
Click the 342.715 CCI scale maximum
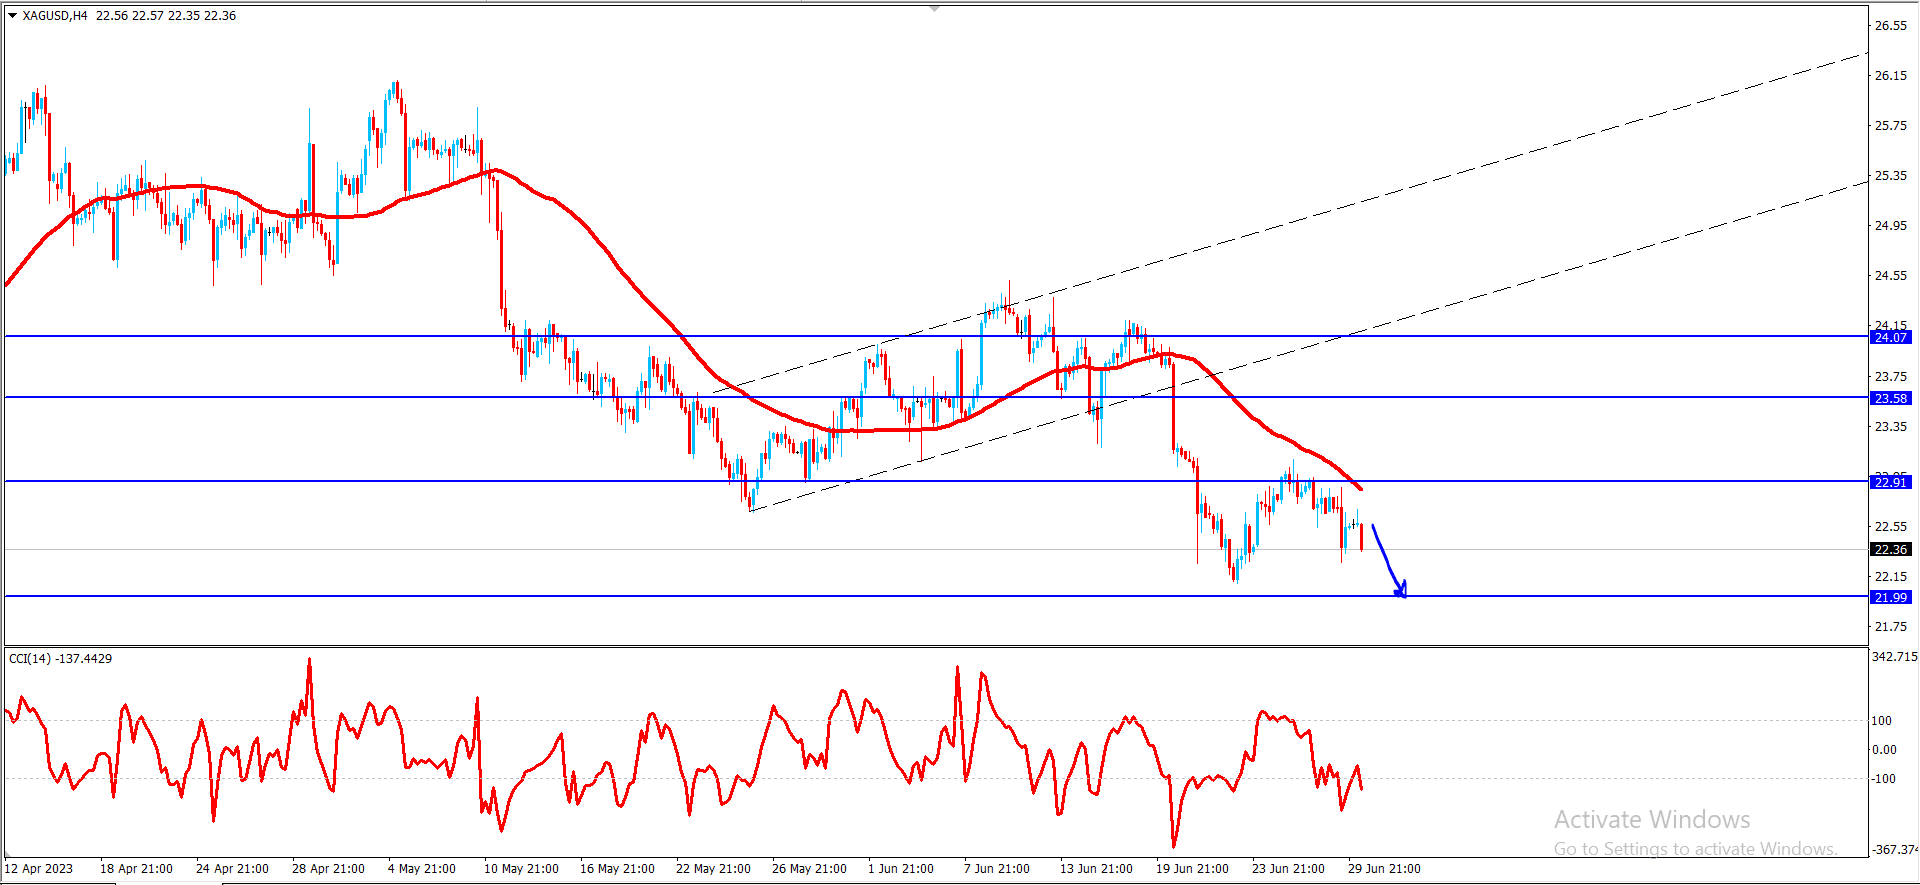coord(1894,657)
